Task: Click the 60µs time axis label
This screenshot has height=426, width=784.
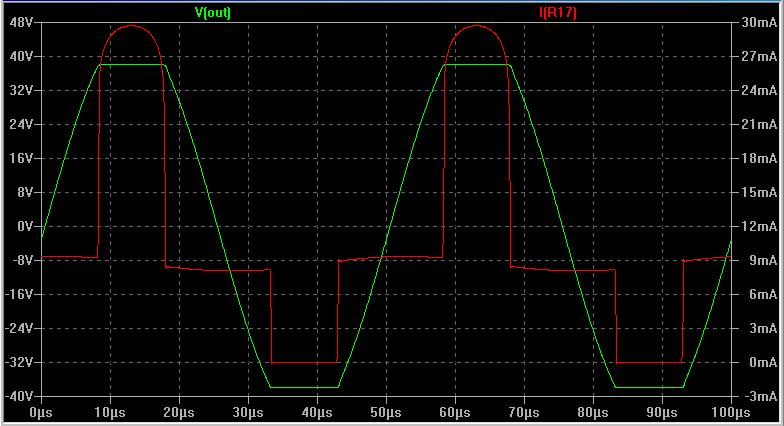Action: pyautogui.click(x=455, y=412)
